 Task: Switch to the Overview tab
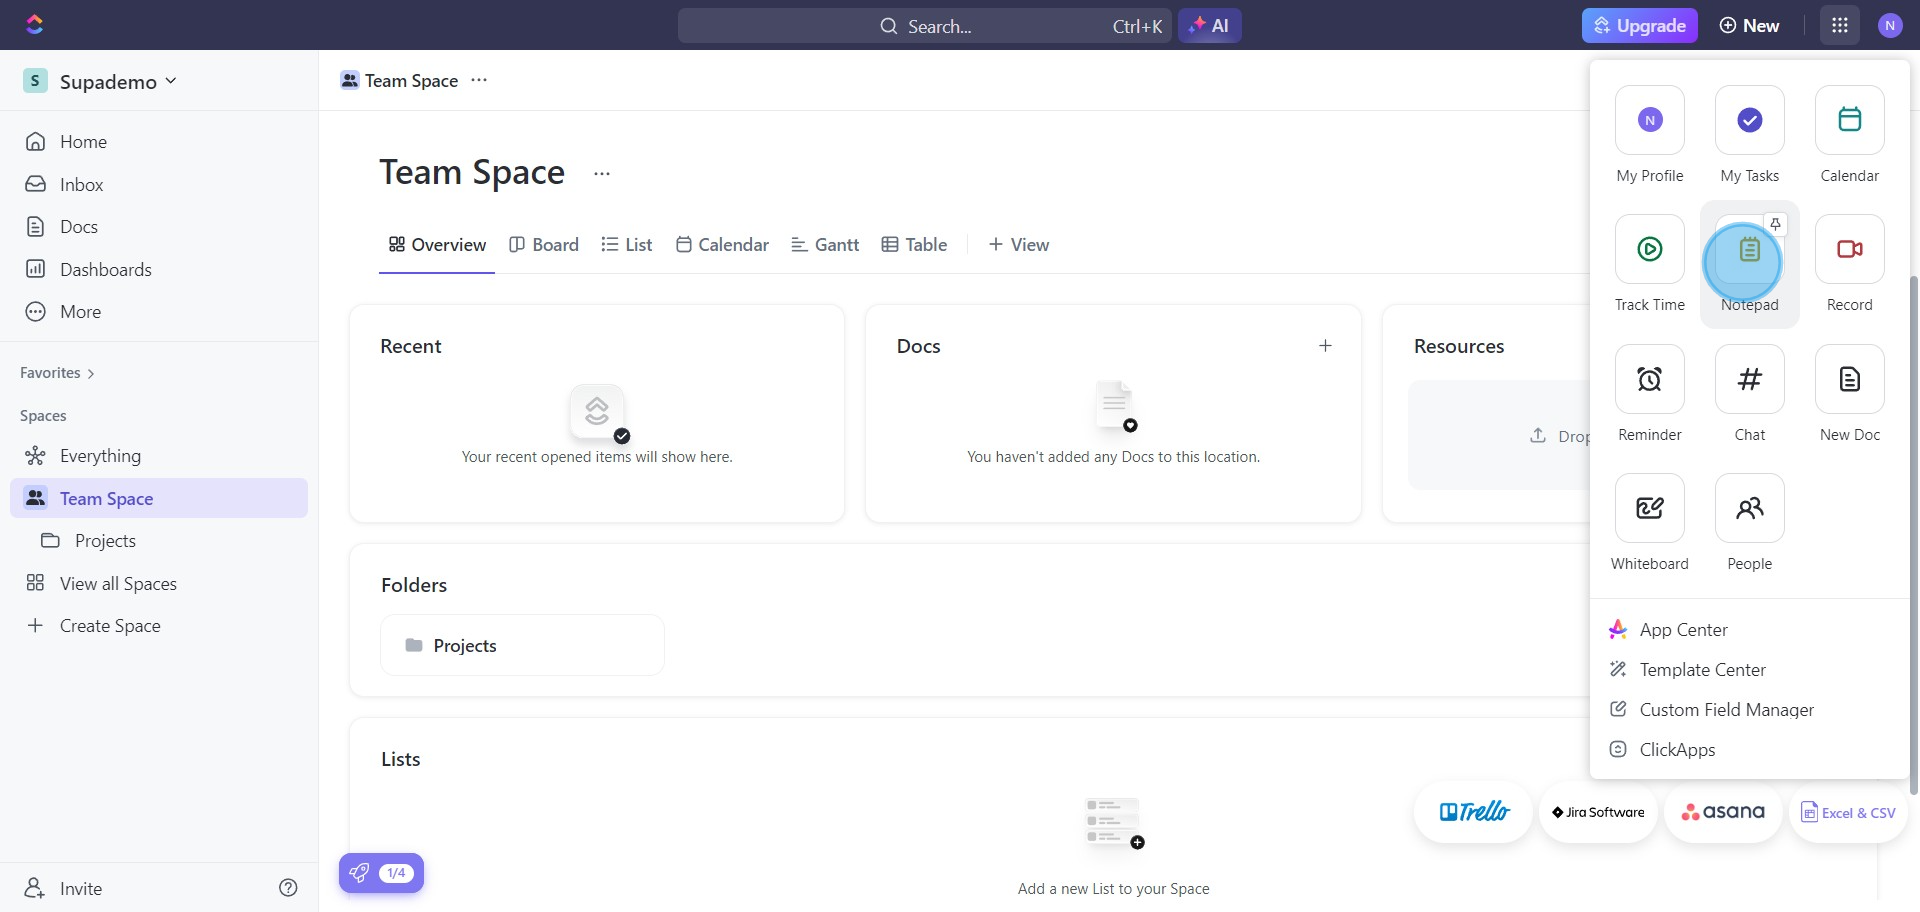pos(437,245)
